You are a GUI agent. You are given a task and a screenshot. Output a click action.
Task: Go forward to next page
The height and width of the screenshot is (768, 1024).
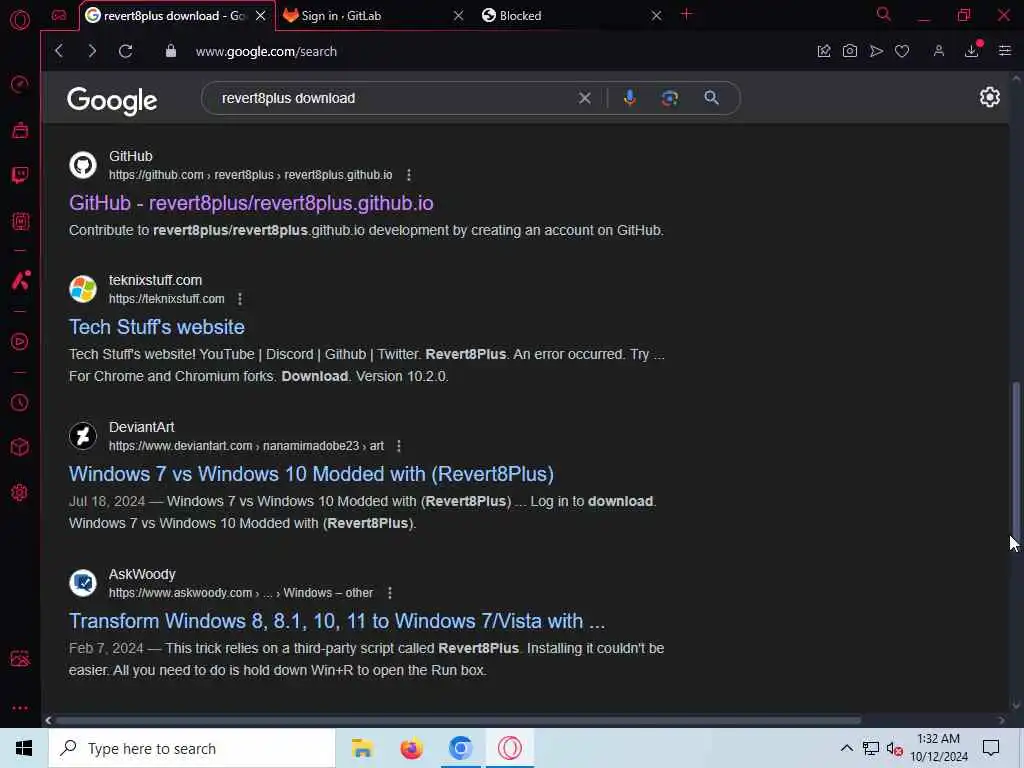[91, 51]
